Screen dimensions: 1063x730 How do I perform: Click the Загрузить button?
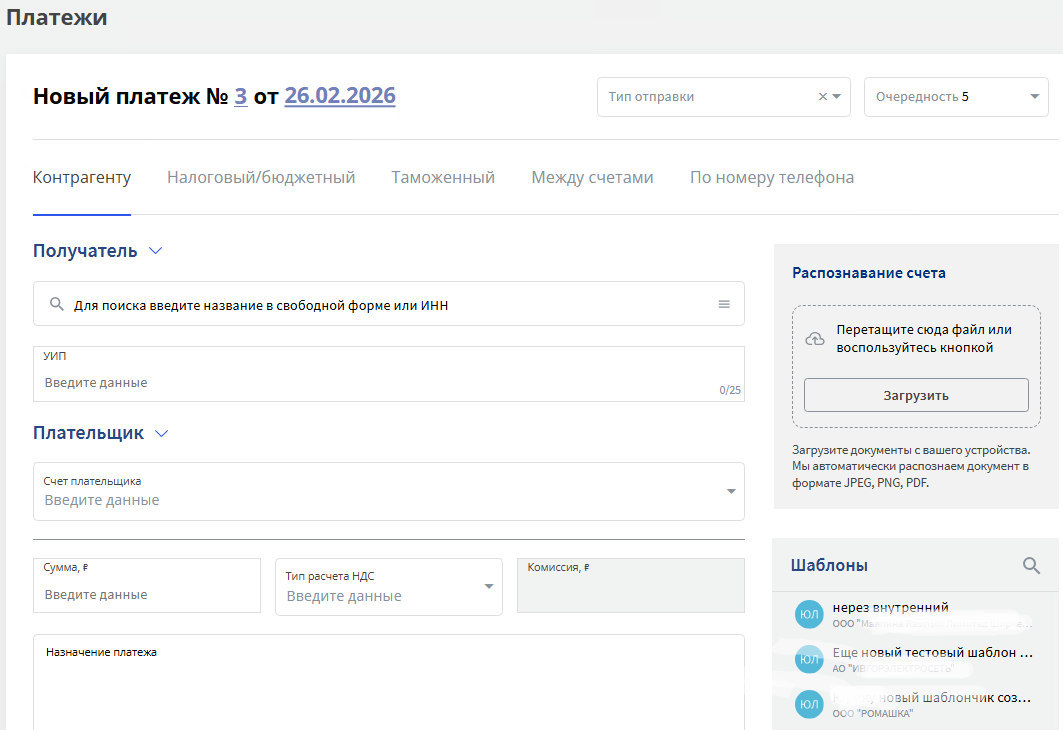click(916, 395)
